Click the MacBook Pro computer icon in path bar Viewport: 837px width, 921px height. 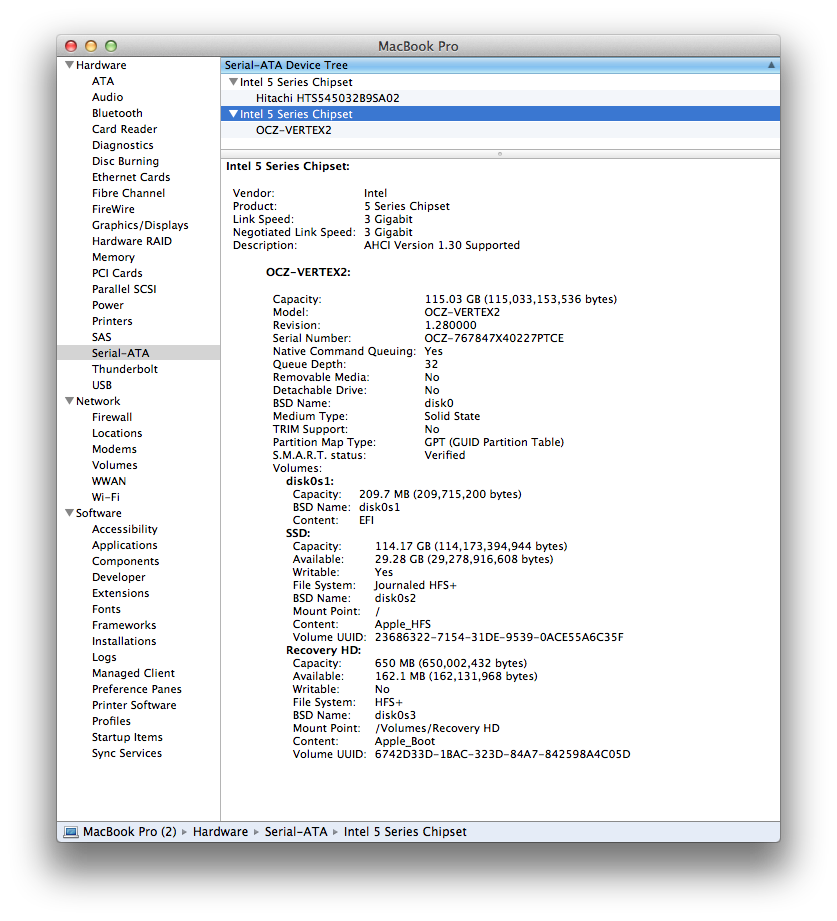(x=71, y=832)
